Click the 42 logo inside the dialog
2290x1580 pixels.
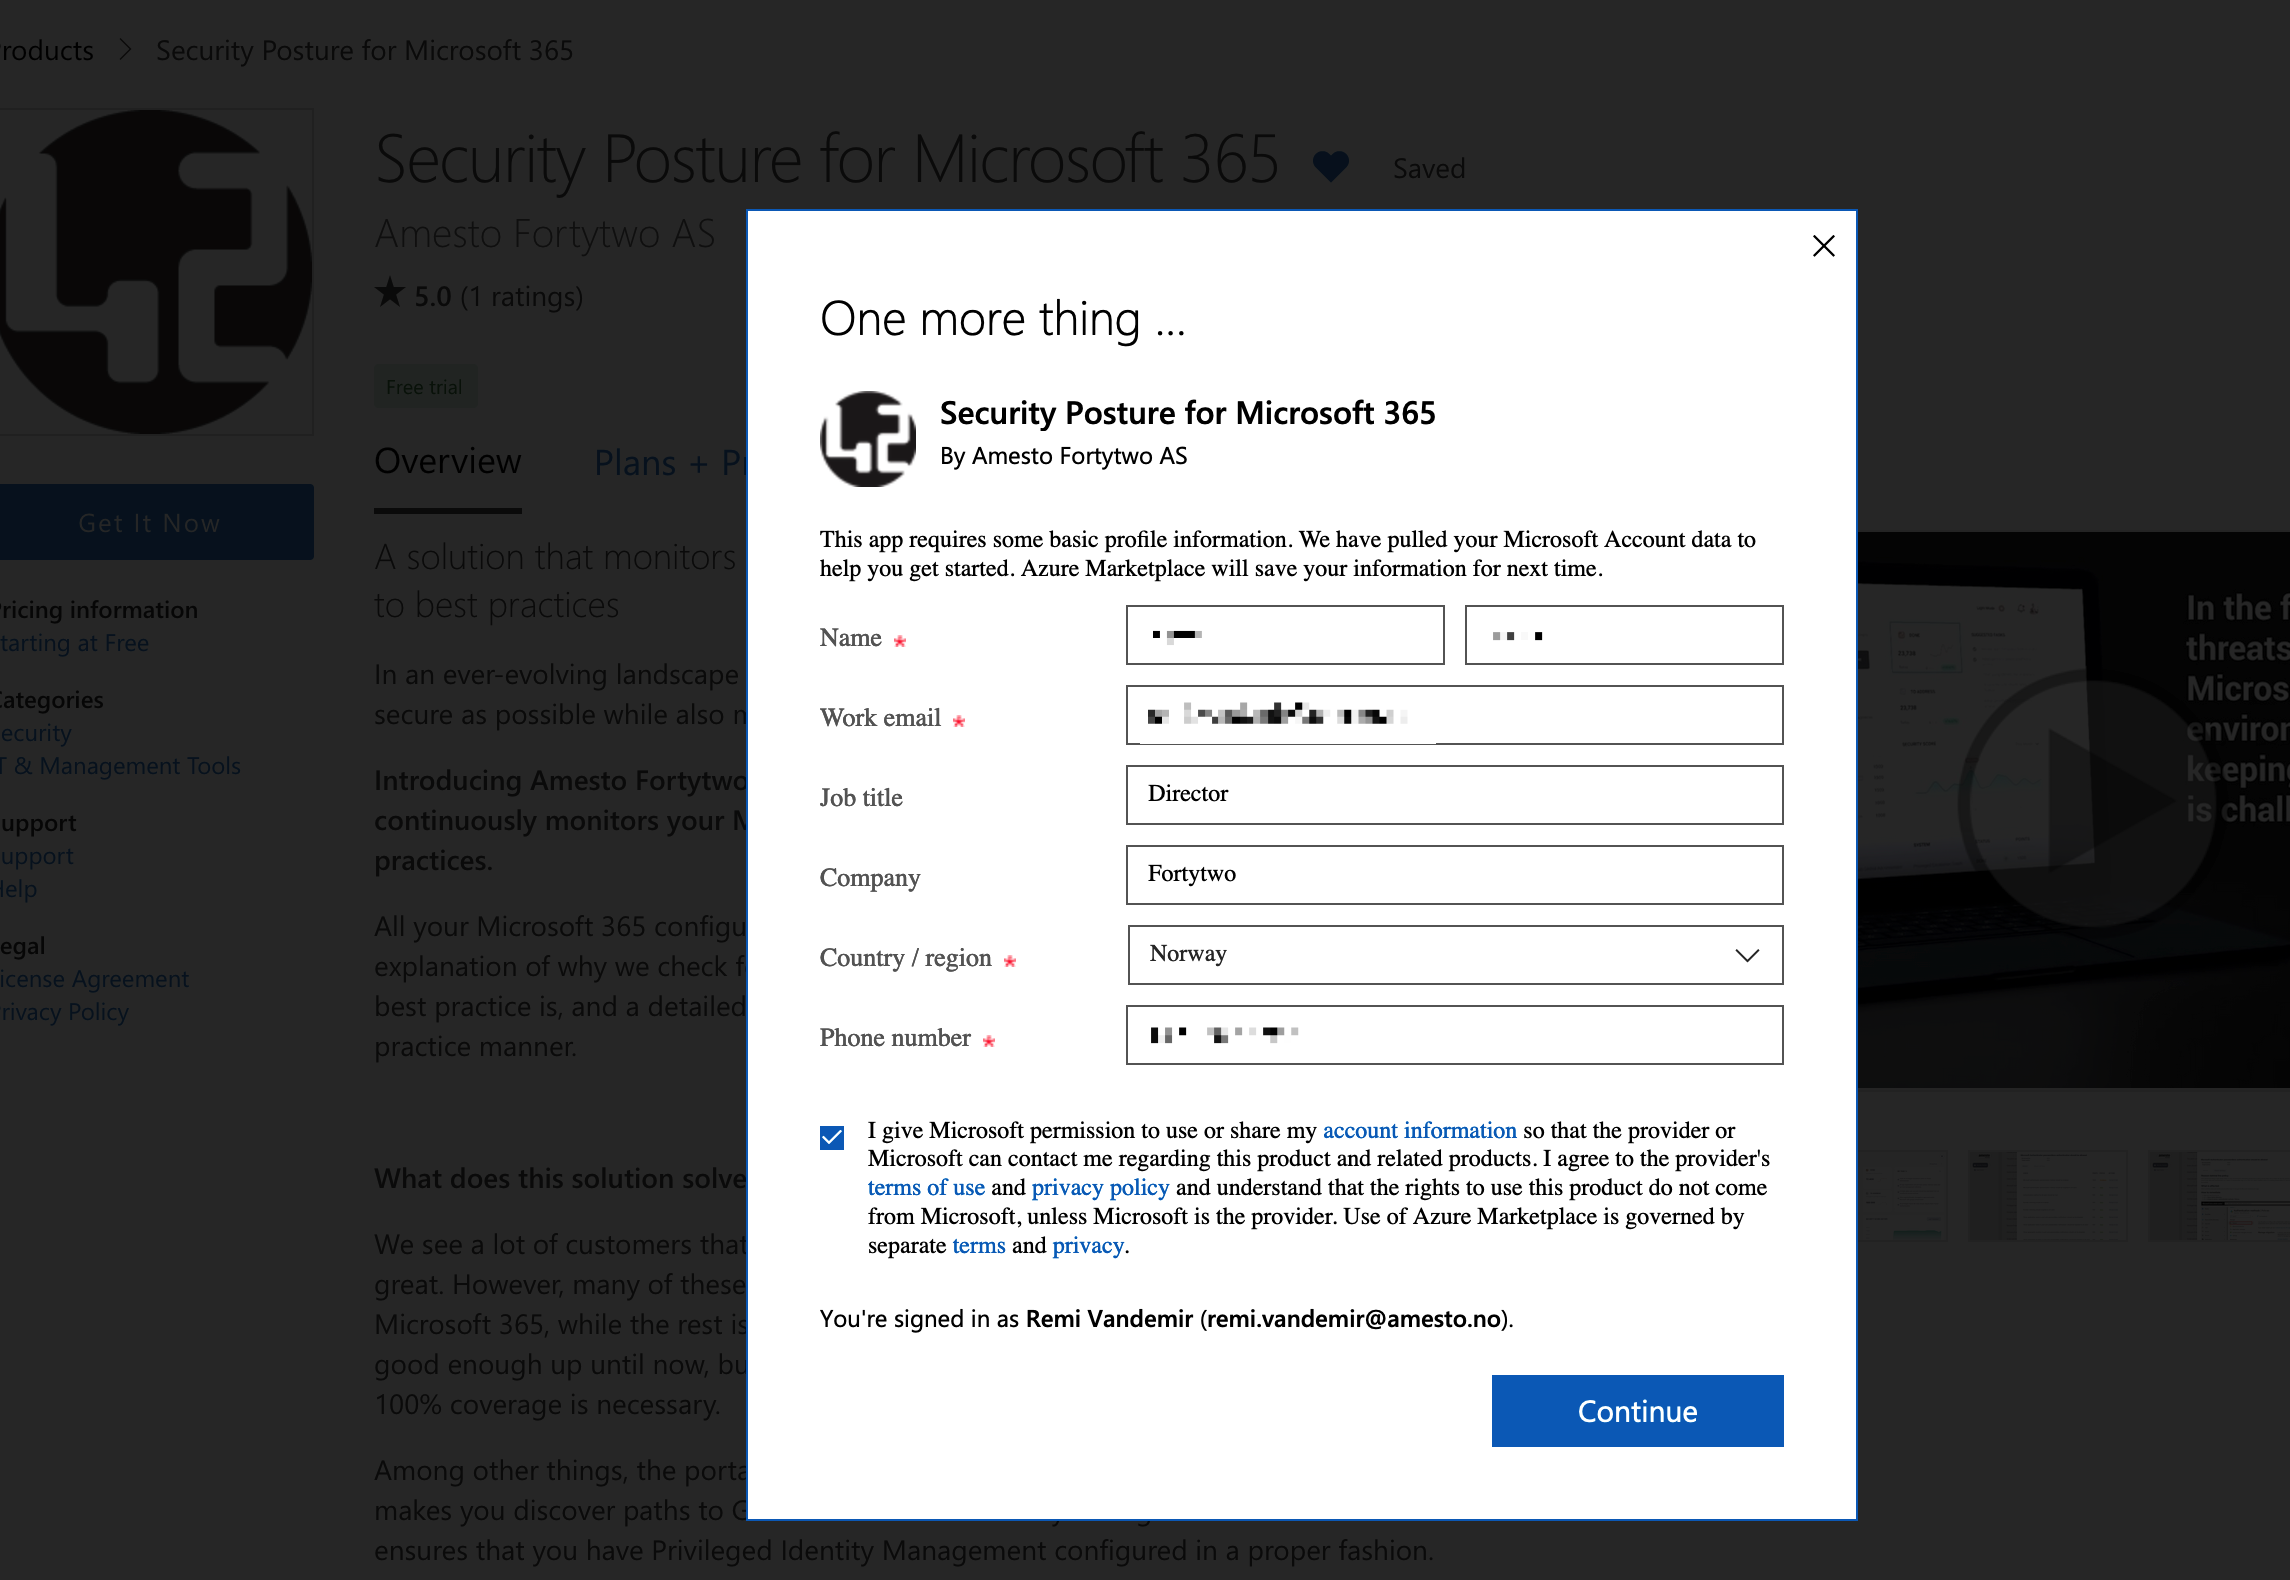point(867,438)
